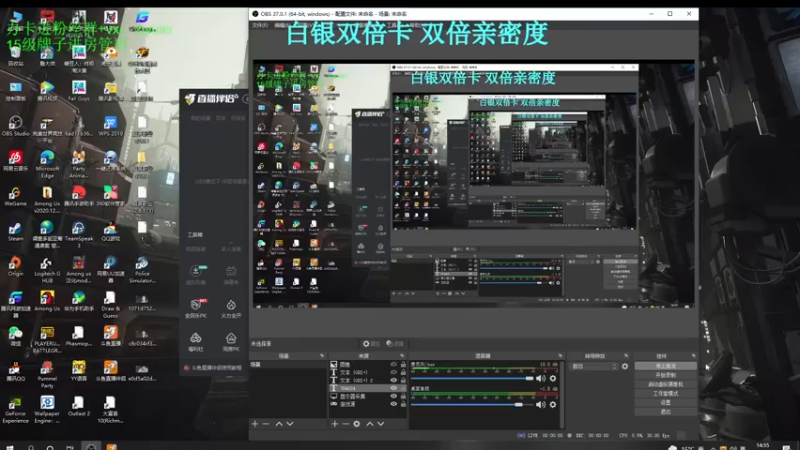Open Wallpaper Engine desktop shortcut
This screenshot has height=450, width=800.
point(47,410)
